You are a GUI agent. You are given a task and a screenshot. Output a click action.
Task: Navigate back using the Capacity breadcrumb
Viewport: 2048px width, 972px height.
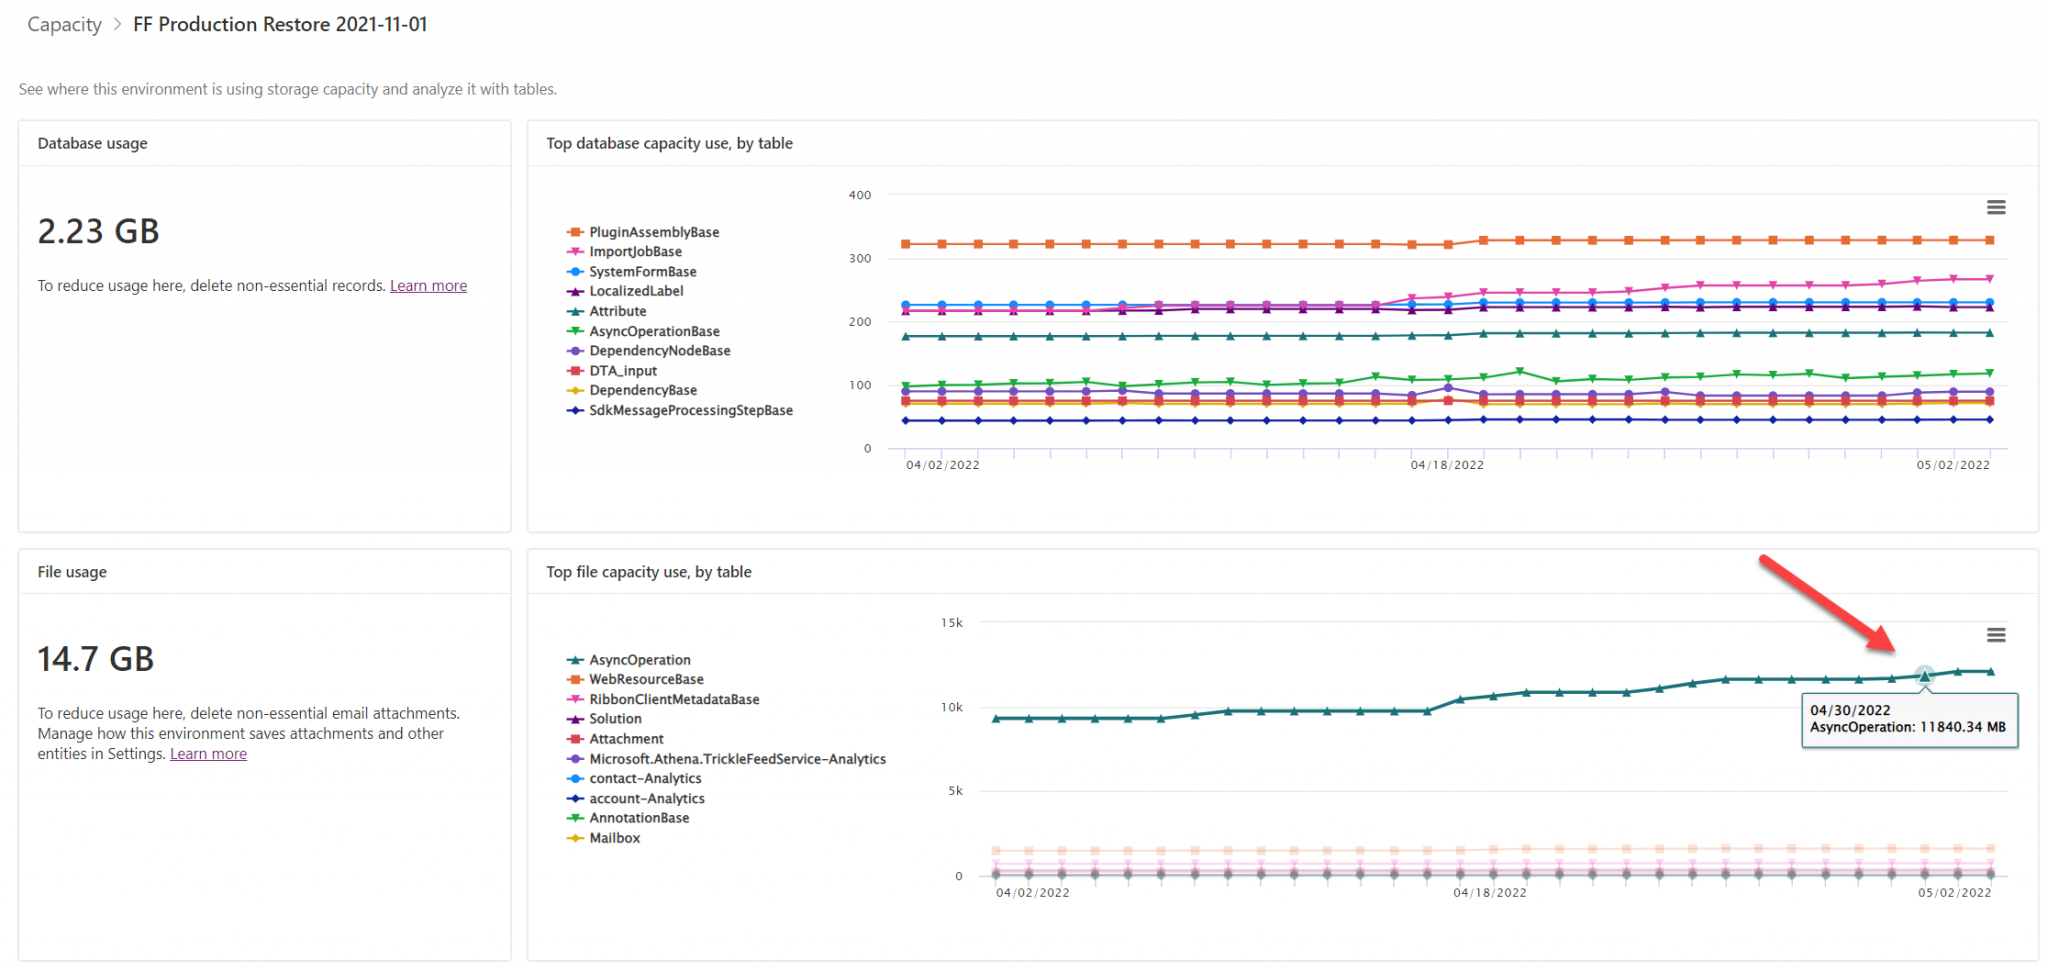click(x=64, y=23)
